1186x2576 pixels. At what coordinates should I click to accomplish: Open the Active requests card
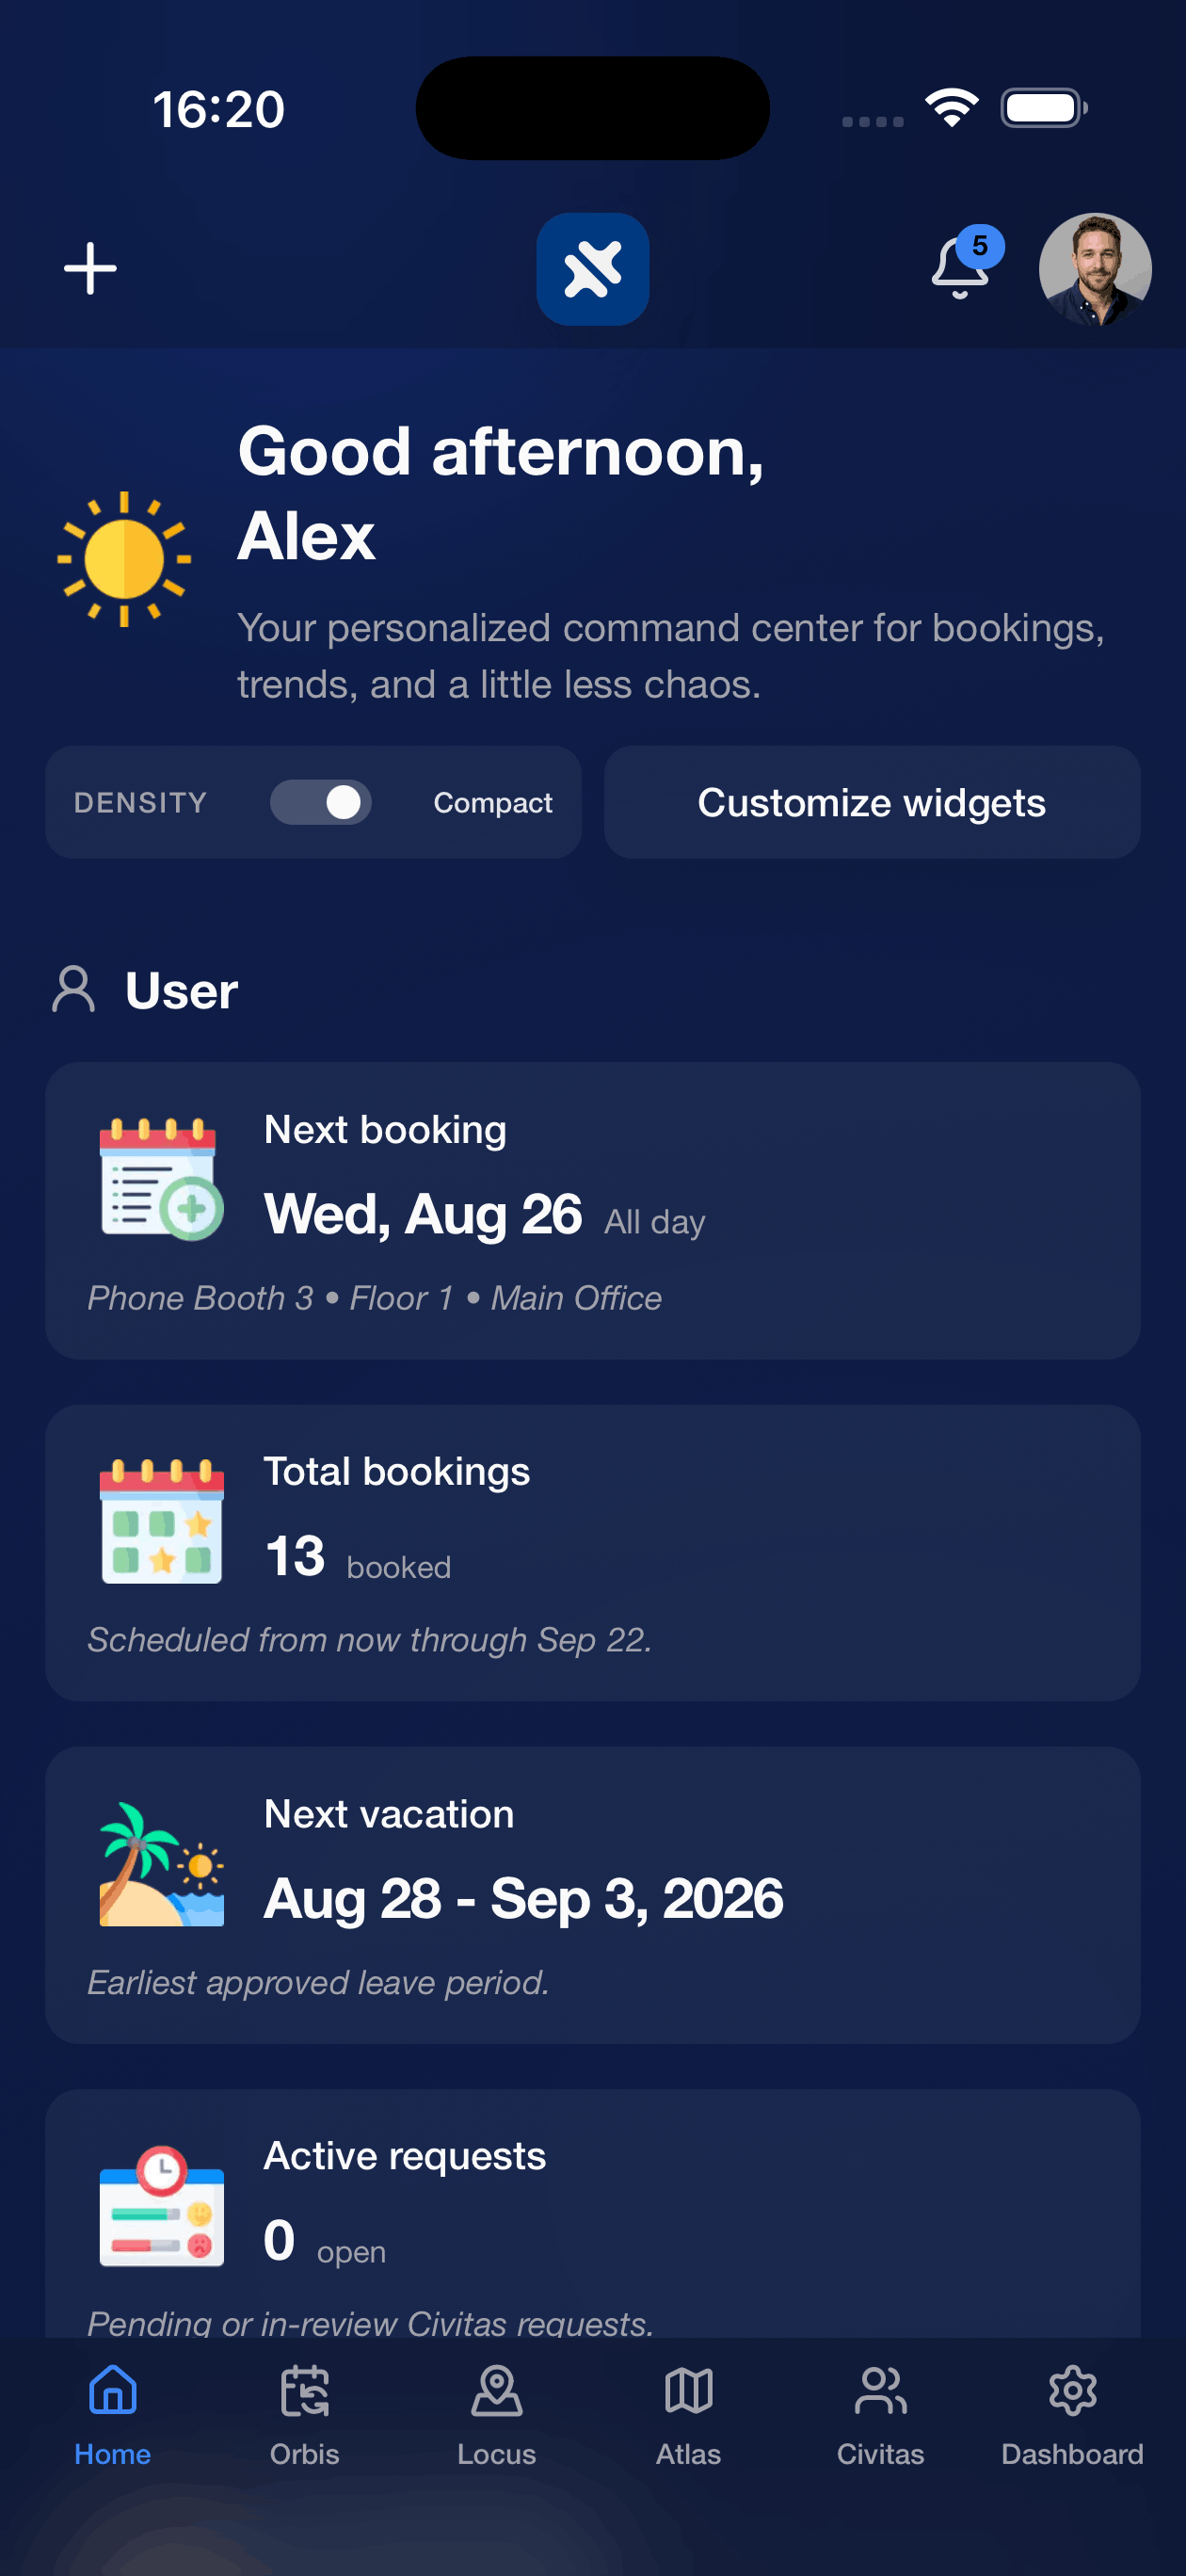pos(593,2214)
